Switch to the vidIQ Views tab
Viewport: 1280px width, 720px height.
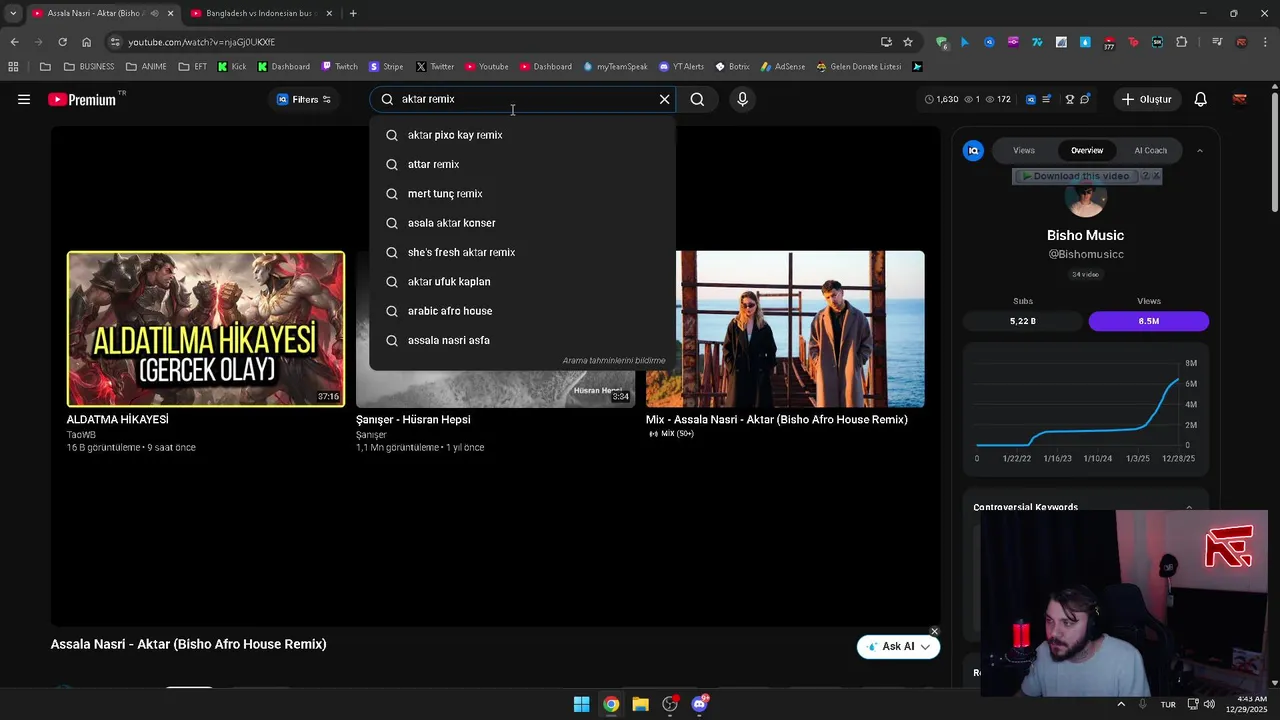click(x=1024, y=150)
